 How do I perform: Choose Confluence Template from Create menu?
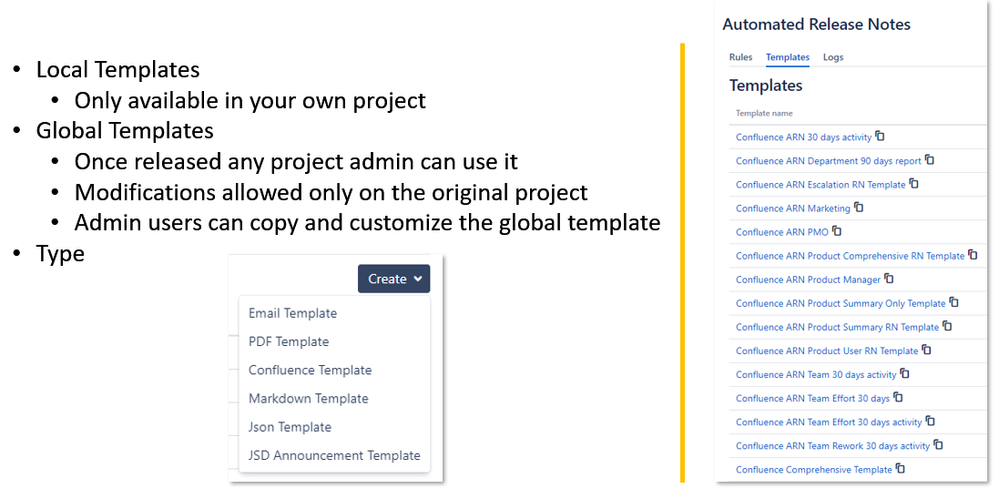[310, 370]
